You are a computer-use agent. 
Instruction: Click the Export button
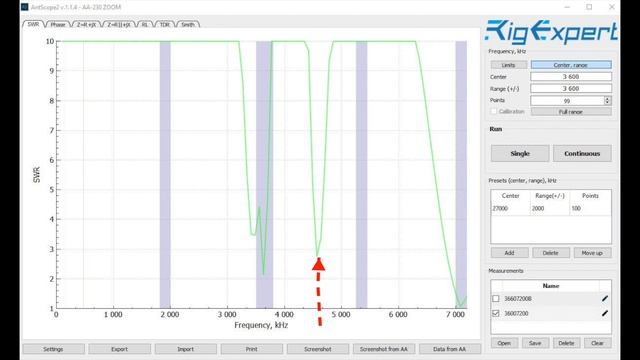(120, 349)
